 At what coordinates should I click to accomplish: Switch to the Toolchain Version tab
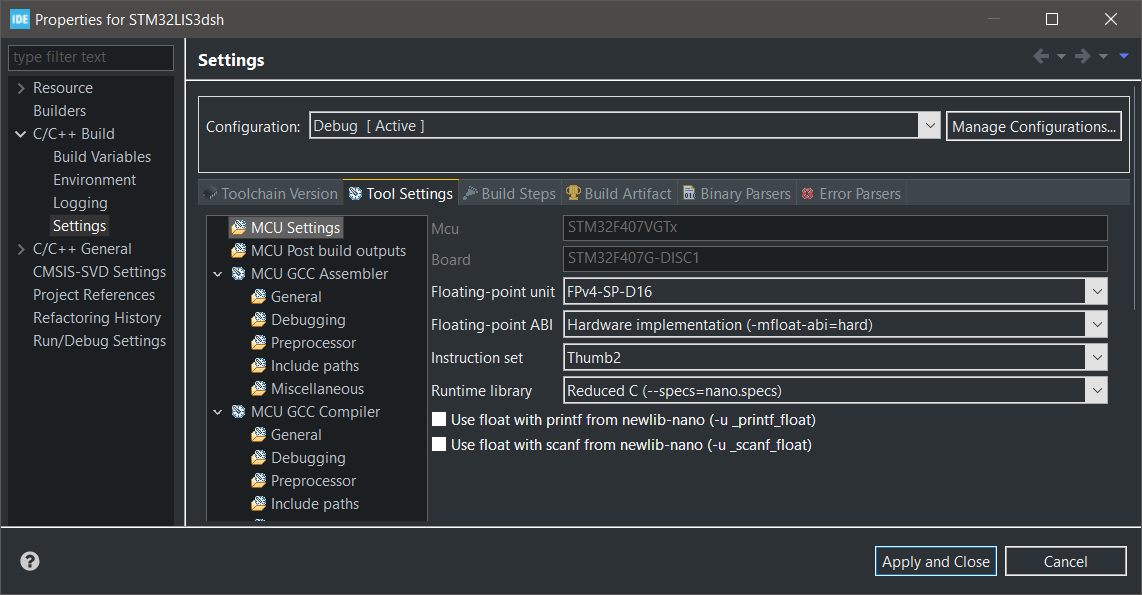click(271, 194)
